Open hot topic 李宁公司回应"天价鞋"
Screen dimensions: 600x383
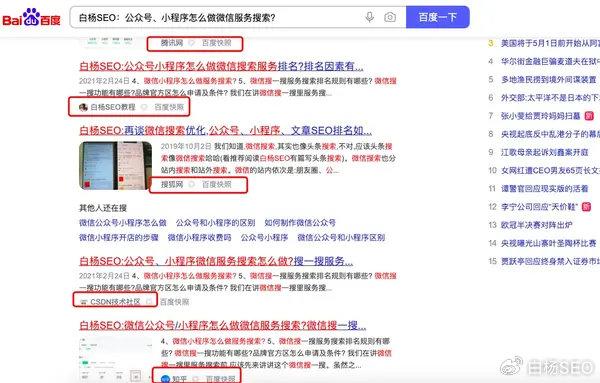click(539, 207)
